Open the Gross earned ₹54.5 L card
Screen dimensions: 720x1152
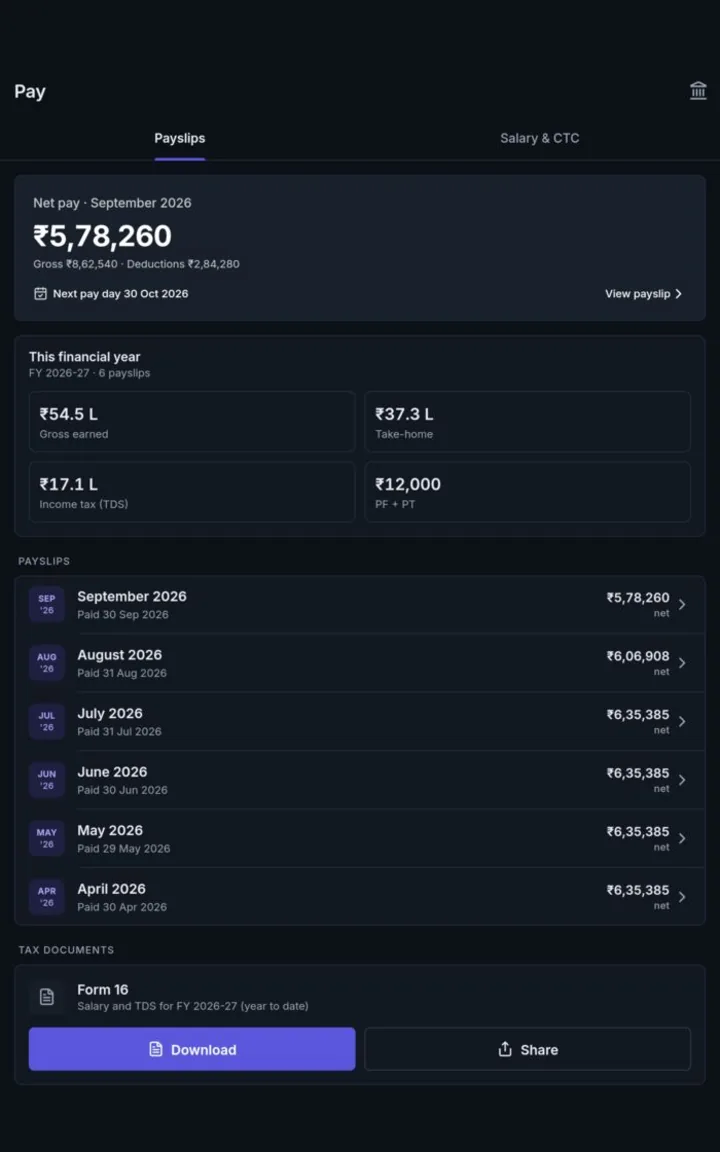pos(192,422)
